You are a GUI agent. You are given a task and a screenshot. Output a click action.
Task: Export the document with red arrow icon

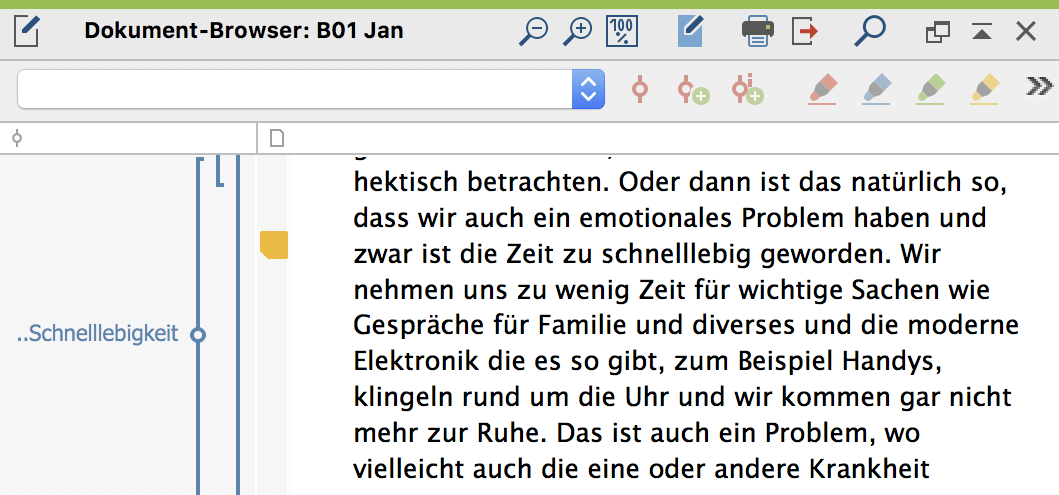pos(804,31)
